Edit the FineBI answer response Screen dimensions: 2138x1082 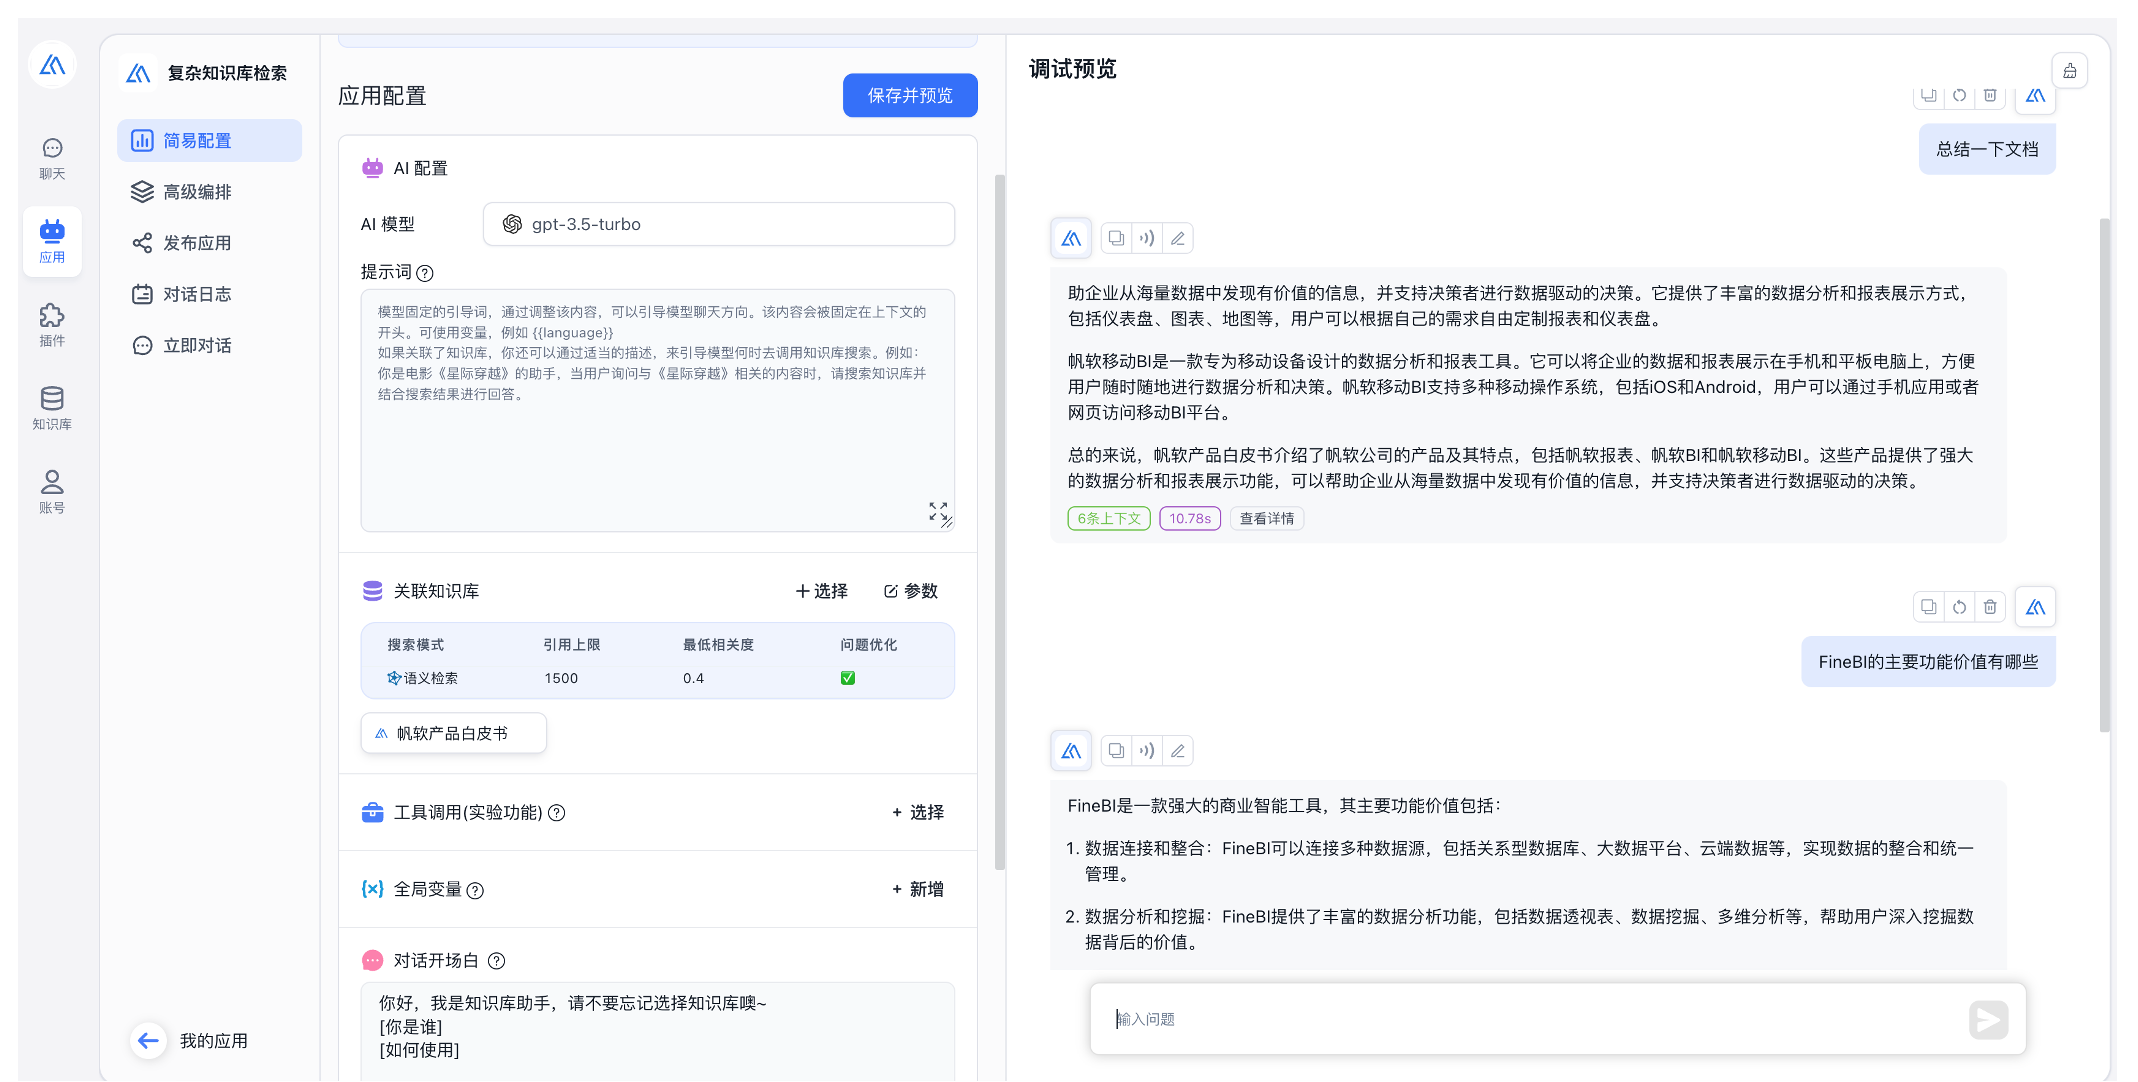[1178, 750]
